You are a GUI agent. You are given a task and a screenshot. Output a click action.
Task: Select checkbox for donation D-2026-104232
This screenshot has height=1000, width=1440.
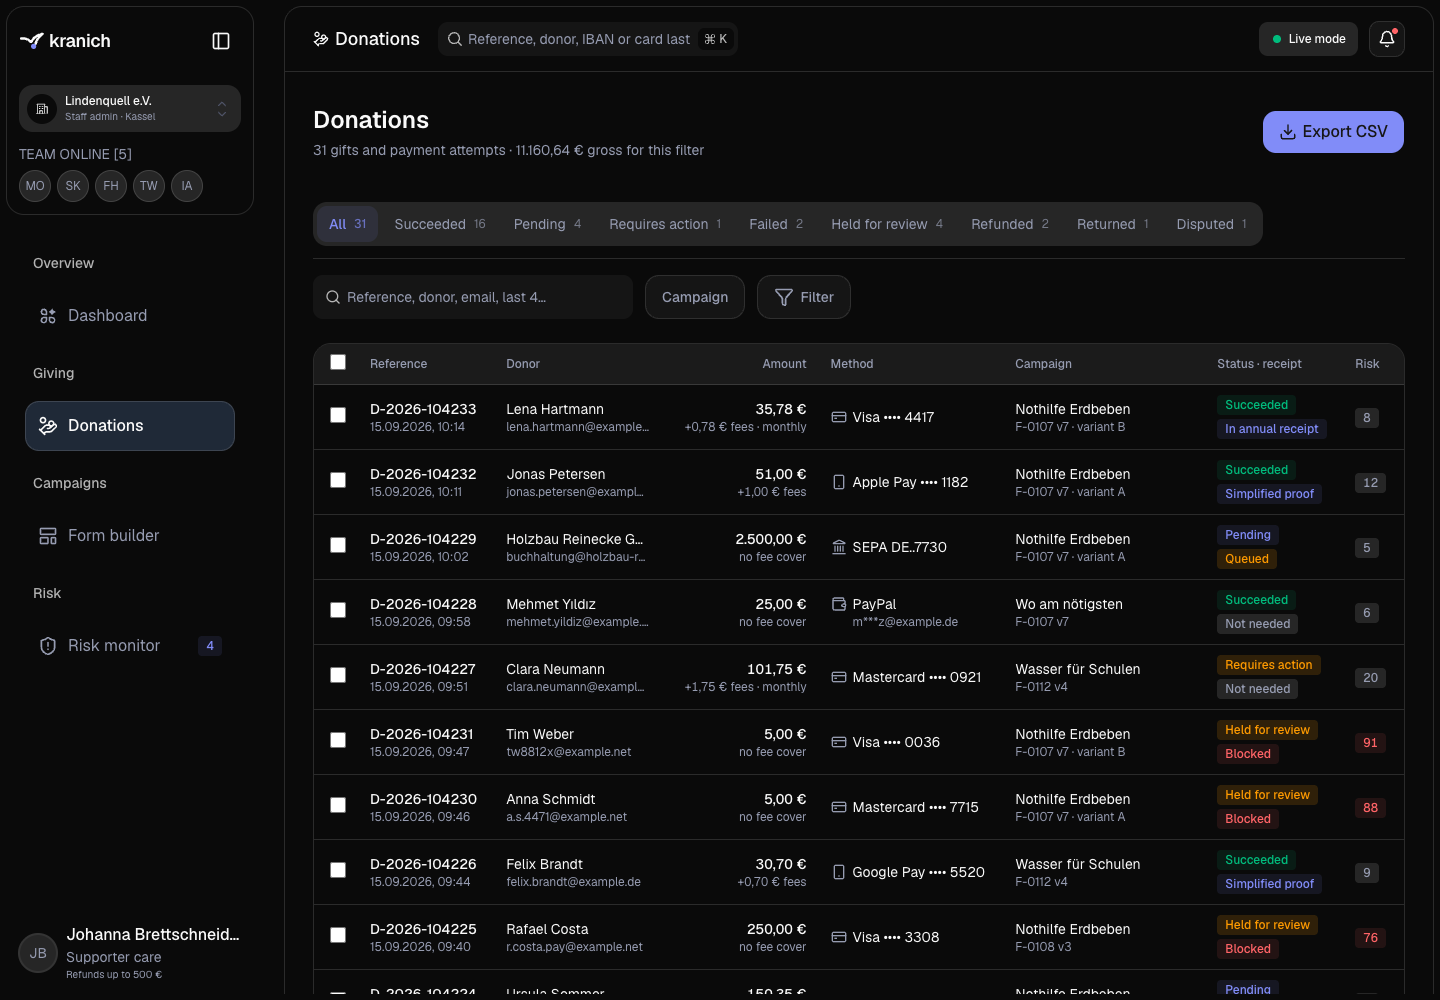[x=338, y=480]
